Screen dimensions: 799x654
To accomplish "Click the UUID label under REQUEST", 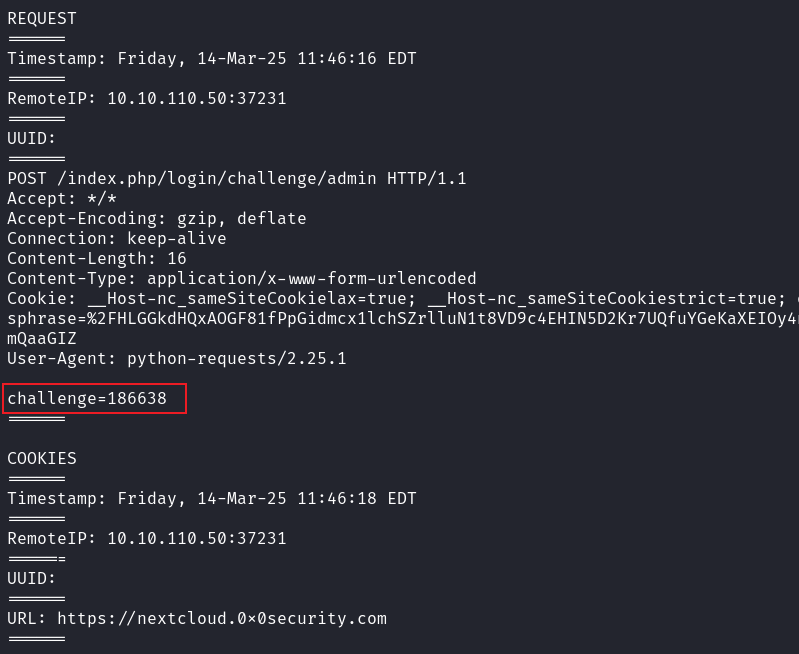I will [32, 138].
